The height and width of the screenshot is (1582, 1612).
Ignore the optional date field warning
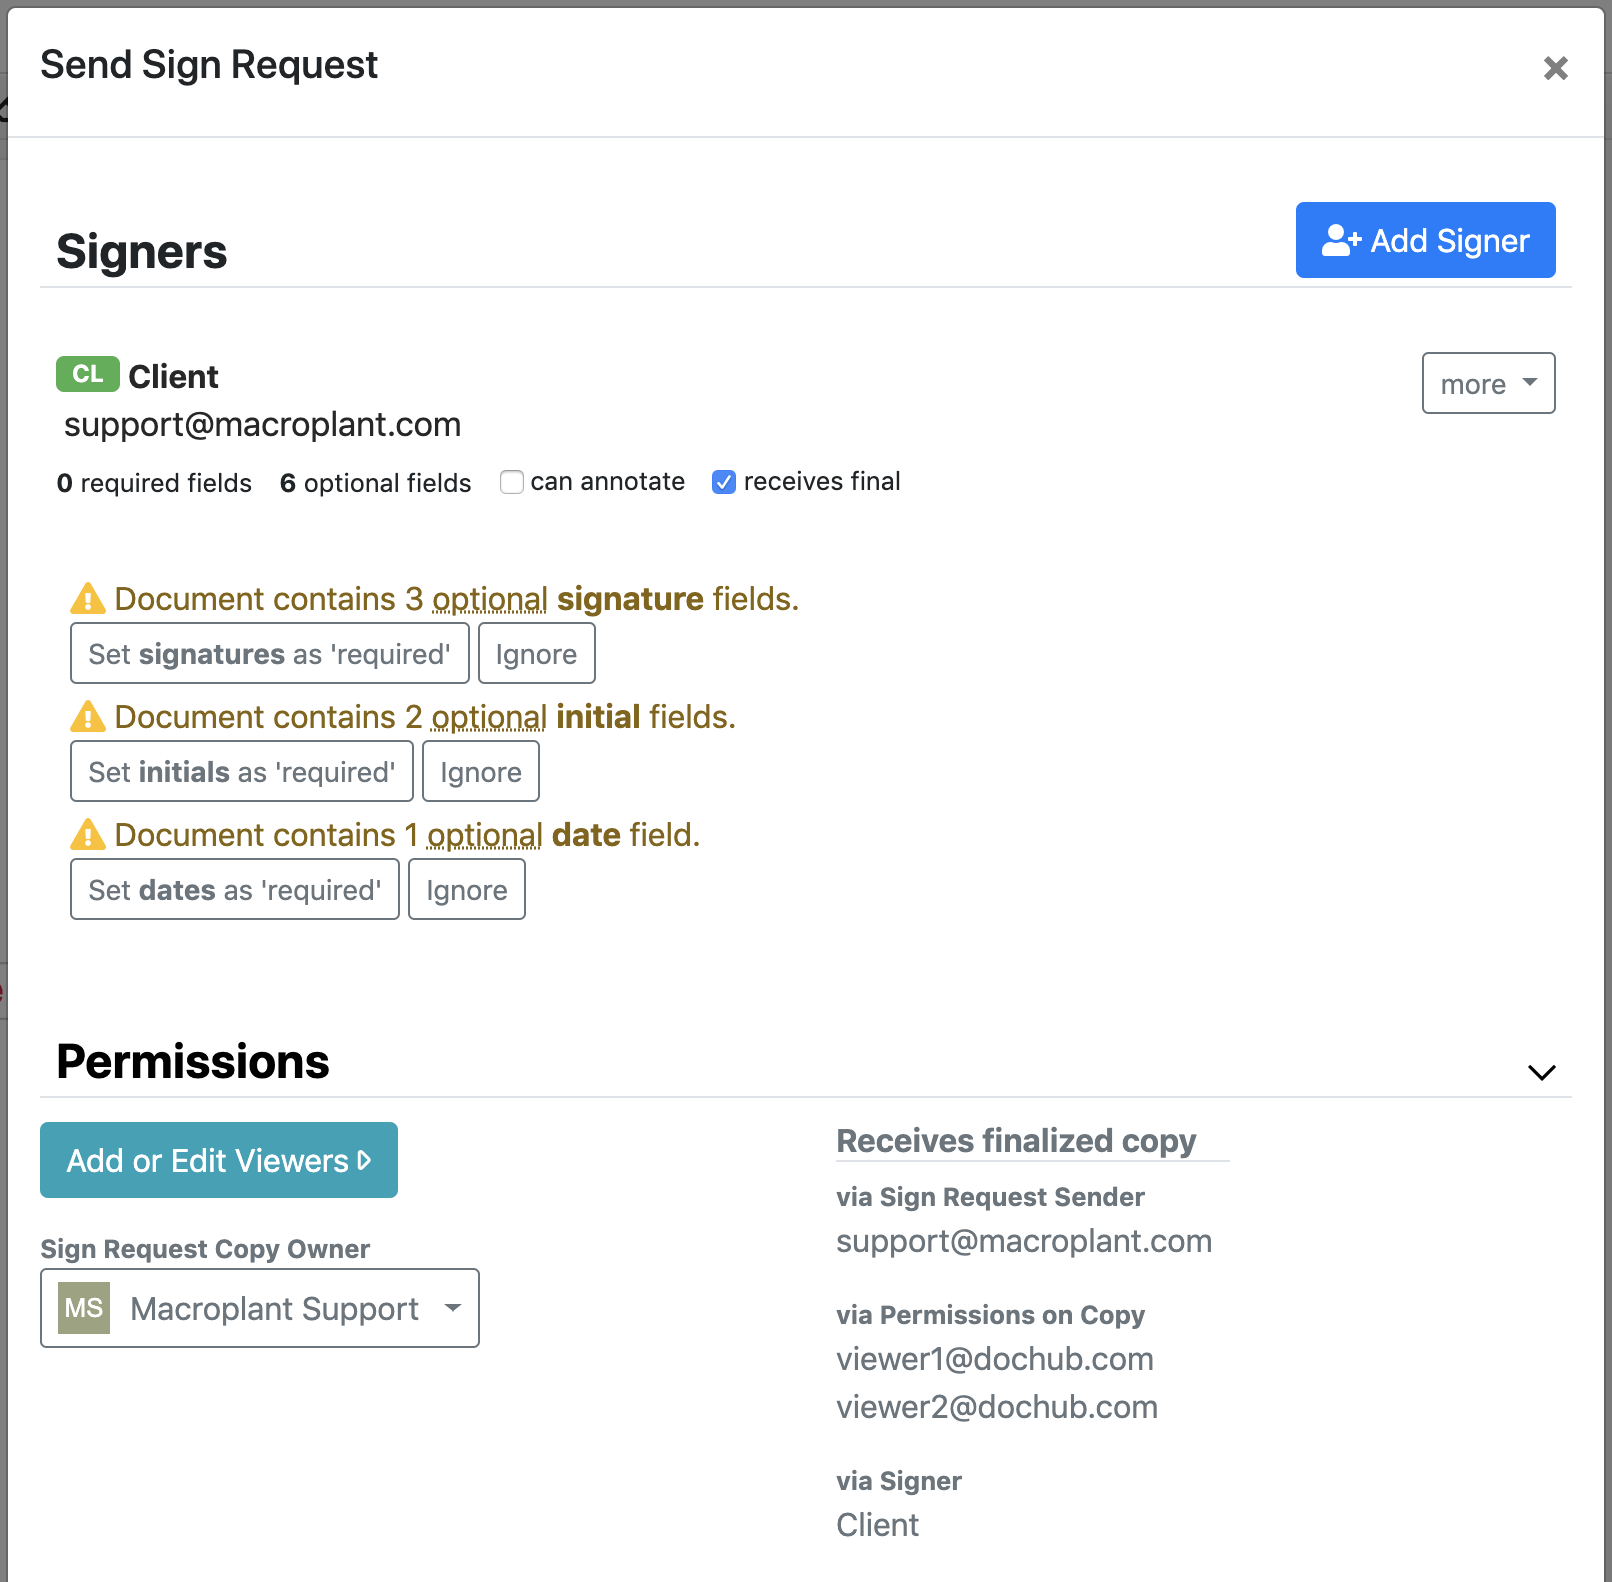point(466,890)
